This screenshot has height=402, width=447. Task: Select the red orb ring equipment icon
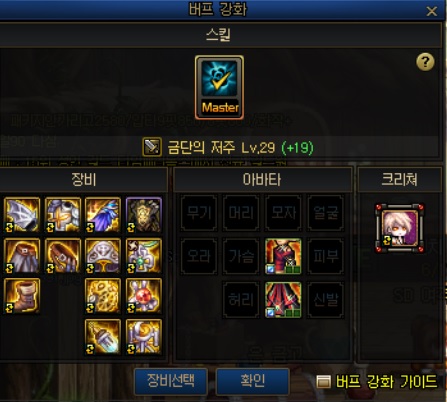pos(144,296)
